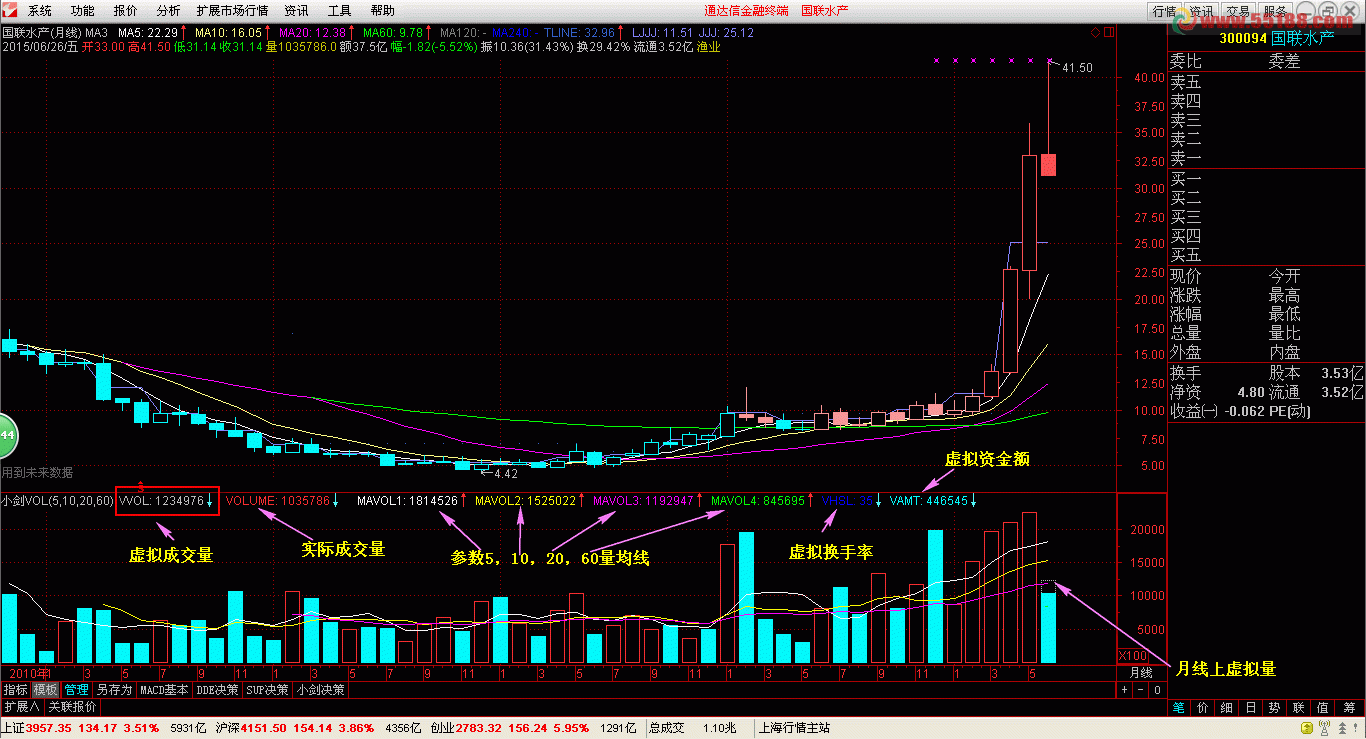
Task: Click the 资讯 button at top right
Action: (x=1201, y=11)
